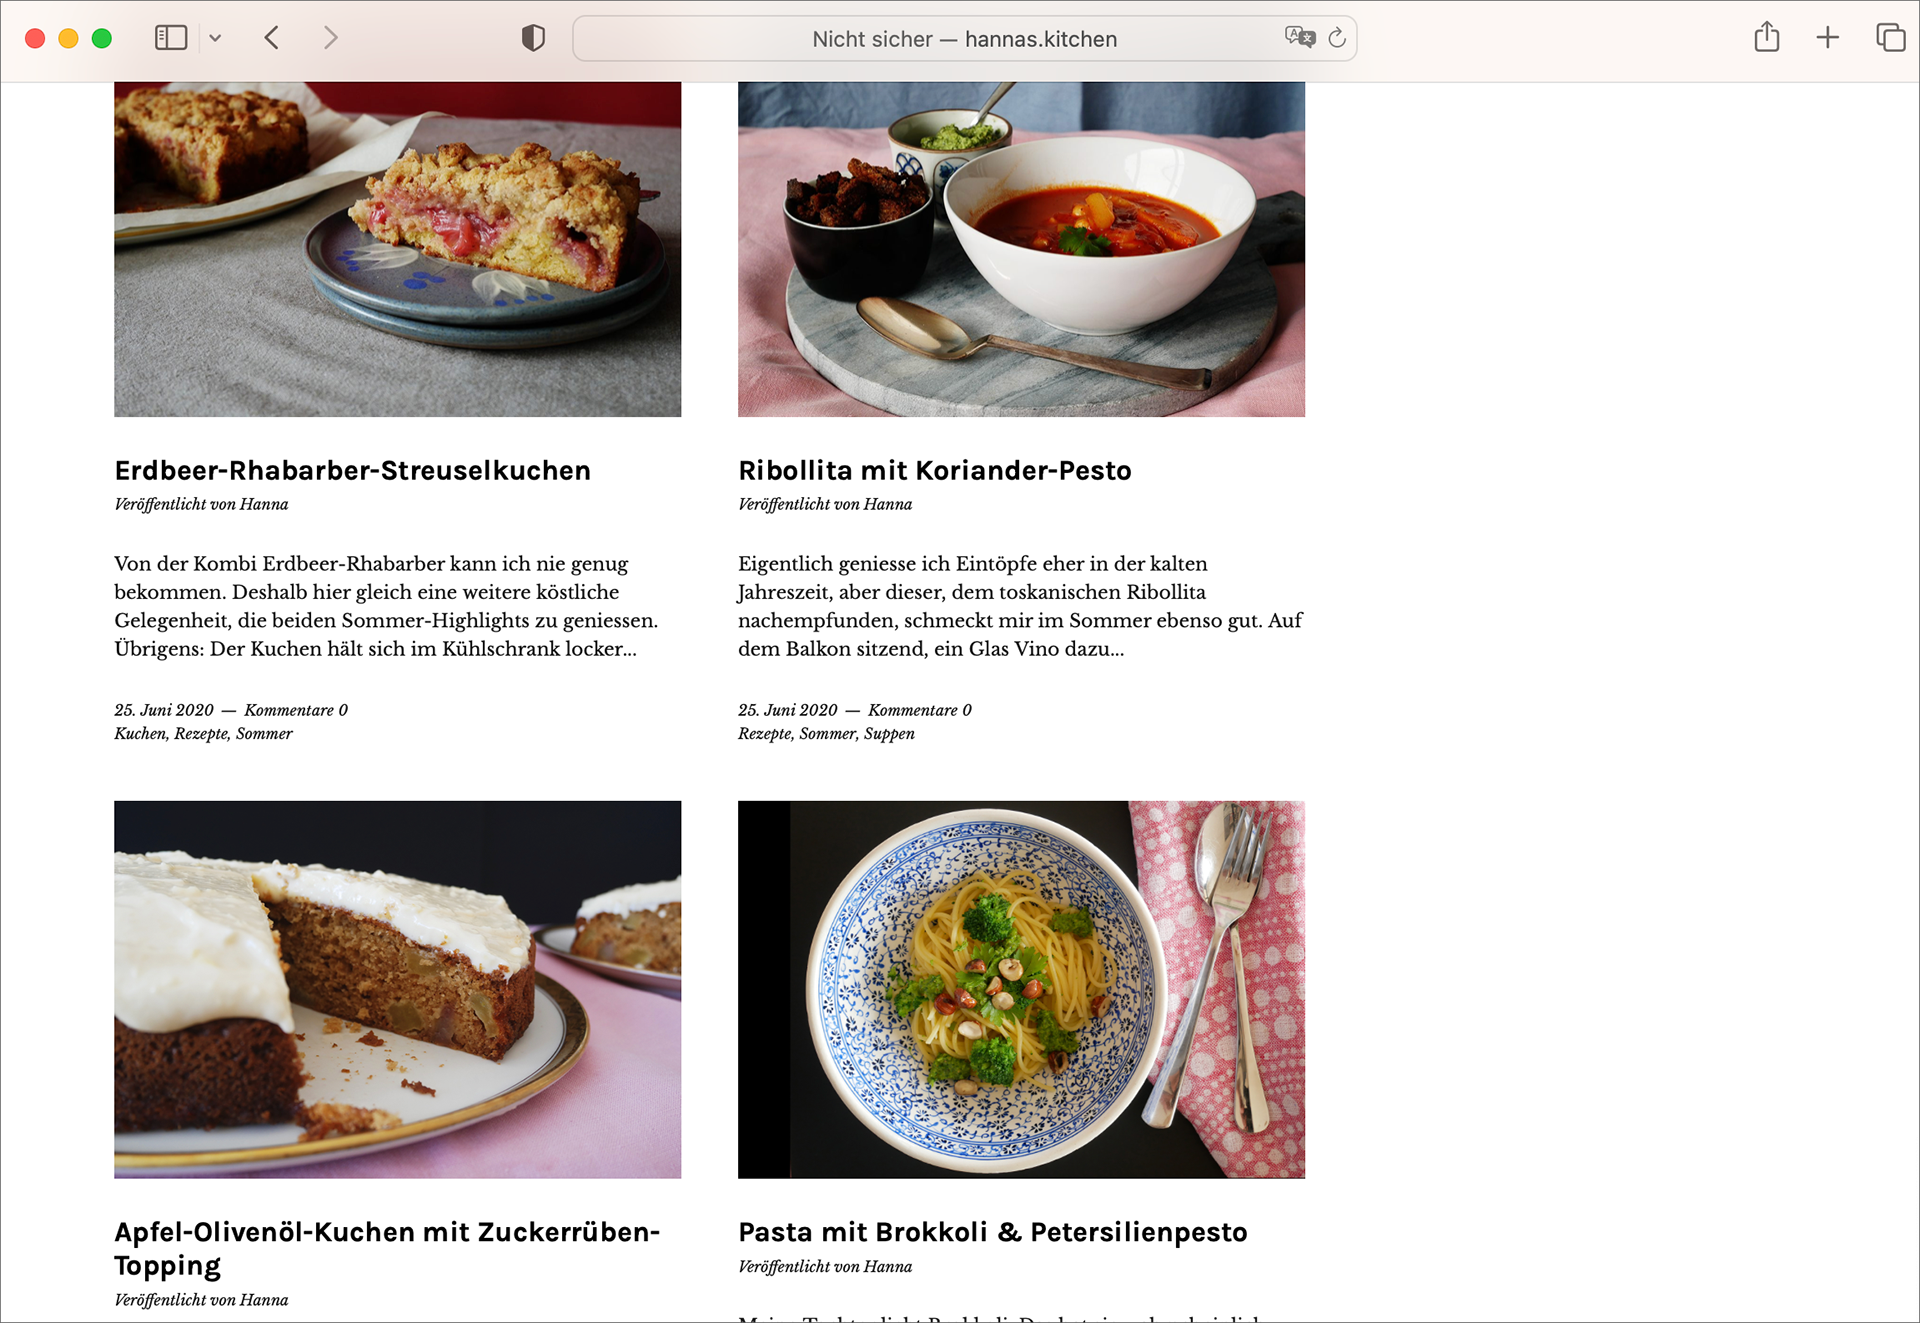Open a new tab

tap(1828, 38)
